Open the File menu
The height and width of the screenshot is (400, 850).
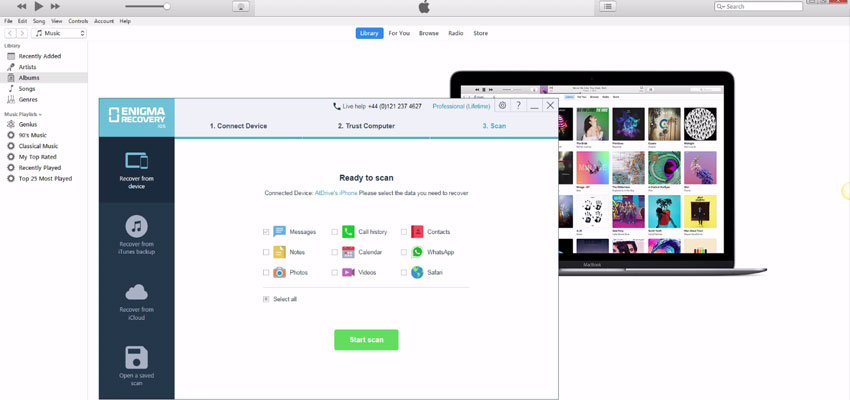8,21
